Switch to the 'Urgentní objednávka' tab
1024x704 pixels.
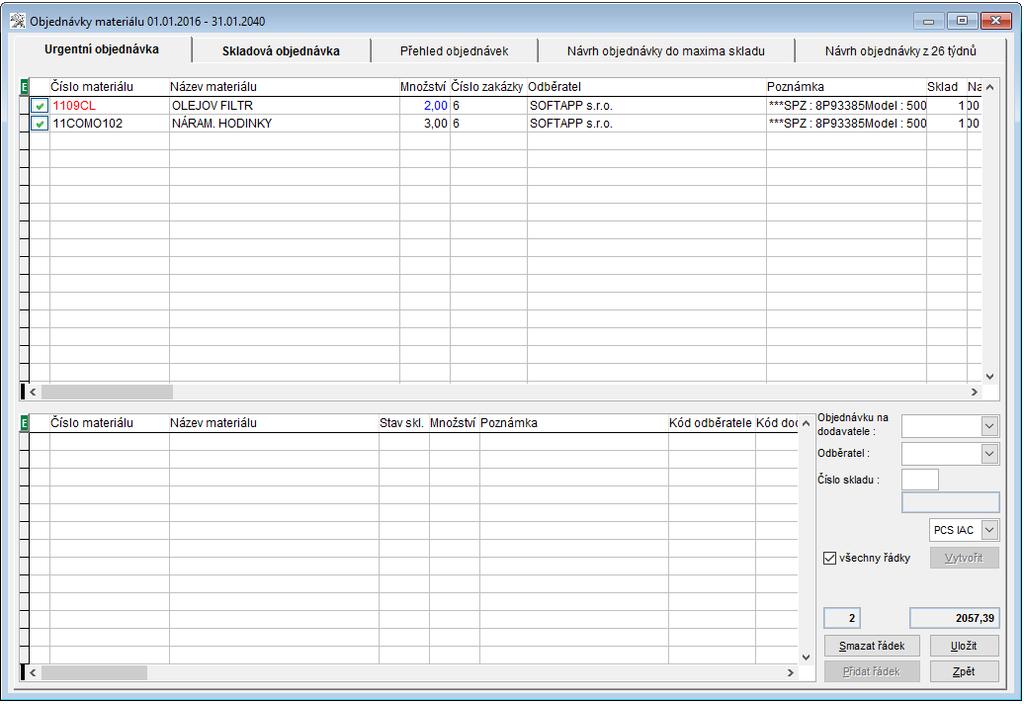click(101, 50)
